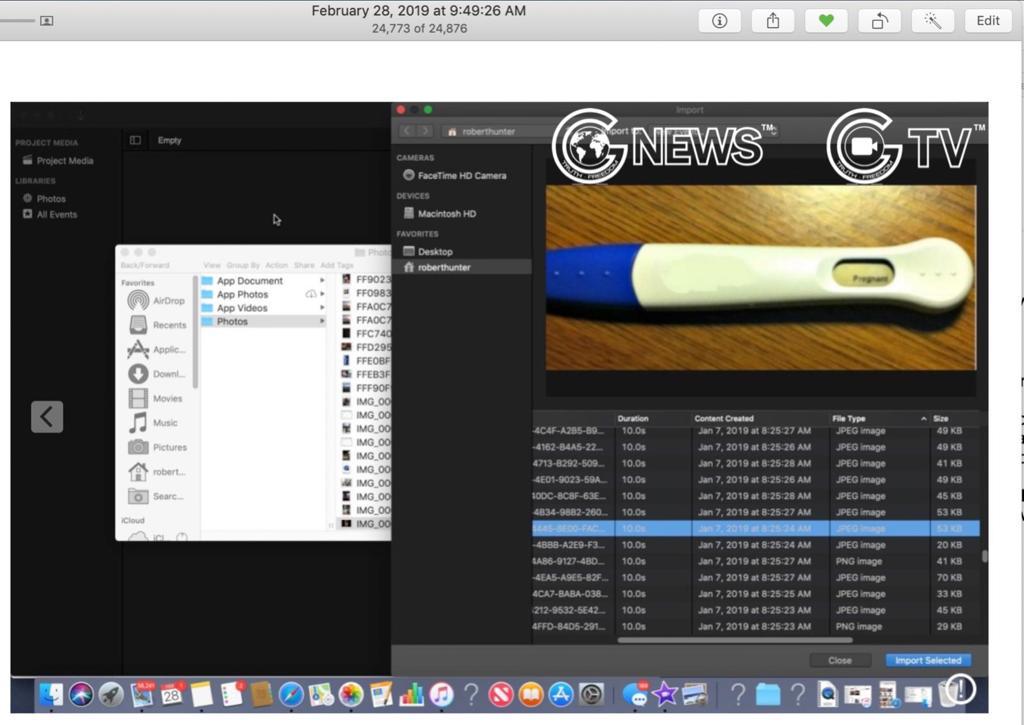Toggle the iMovie sidebar layout icon beside Empty
This screenshot has height=725, width=1024.
[135, 140]
